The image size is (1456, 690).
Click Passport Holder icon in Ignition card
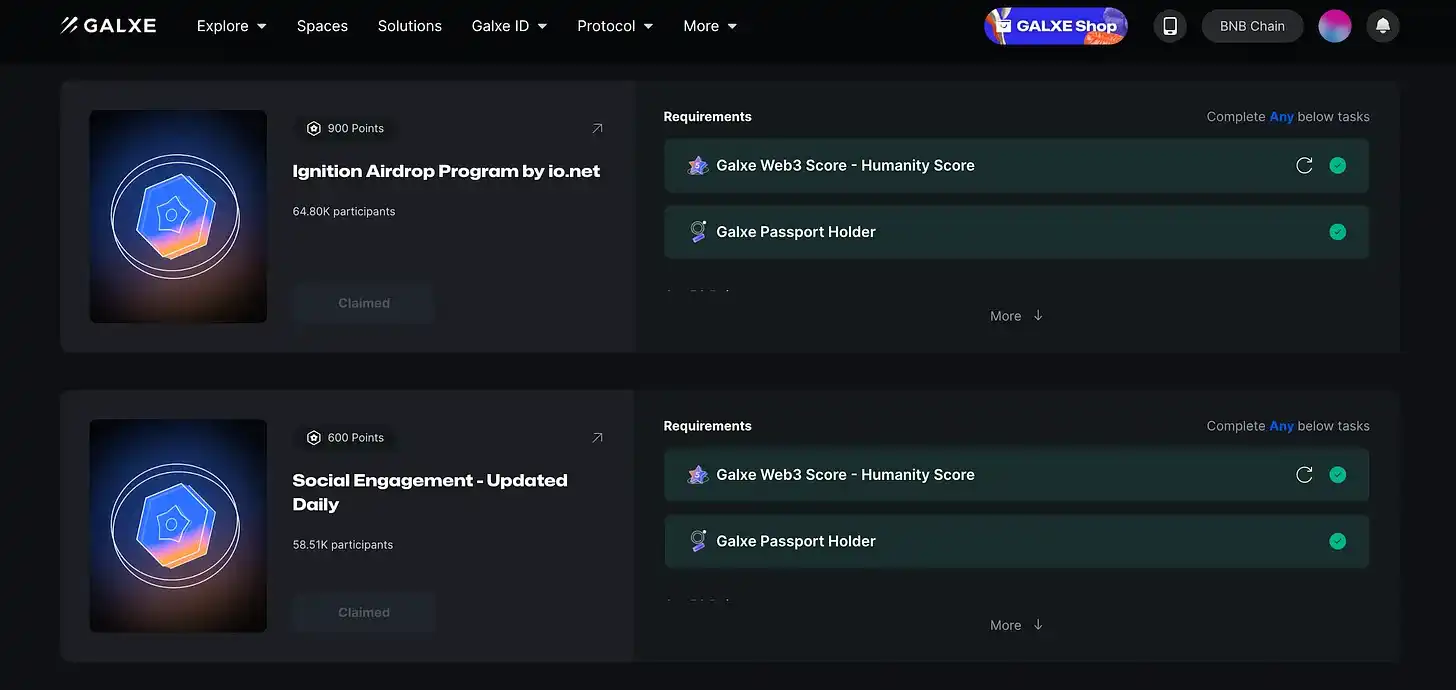point(698,232)
